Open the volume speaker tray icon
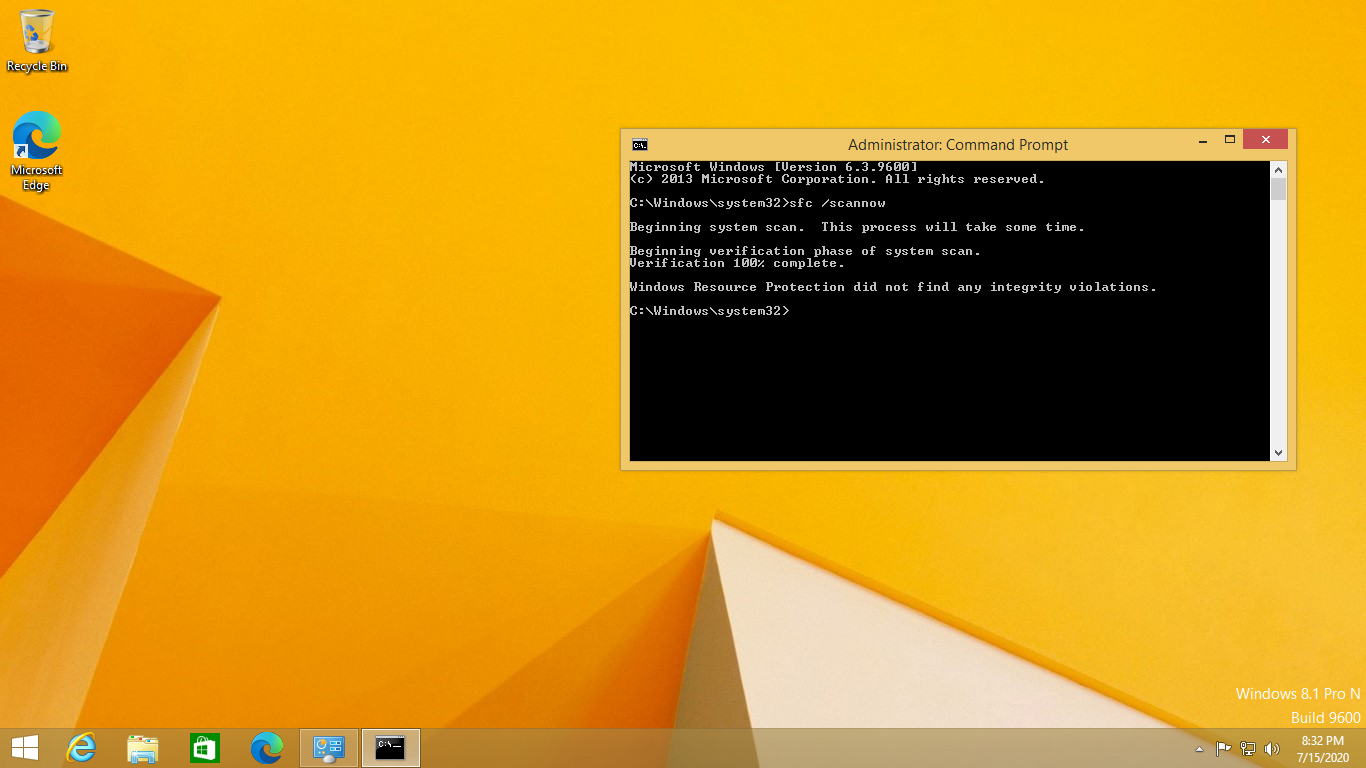This screenshot has height=768, width=1366. tap(1272, 748)
